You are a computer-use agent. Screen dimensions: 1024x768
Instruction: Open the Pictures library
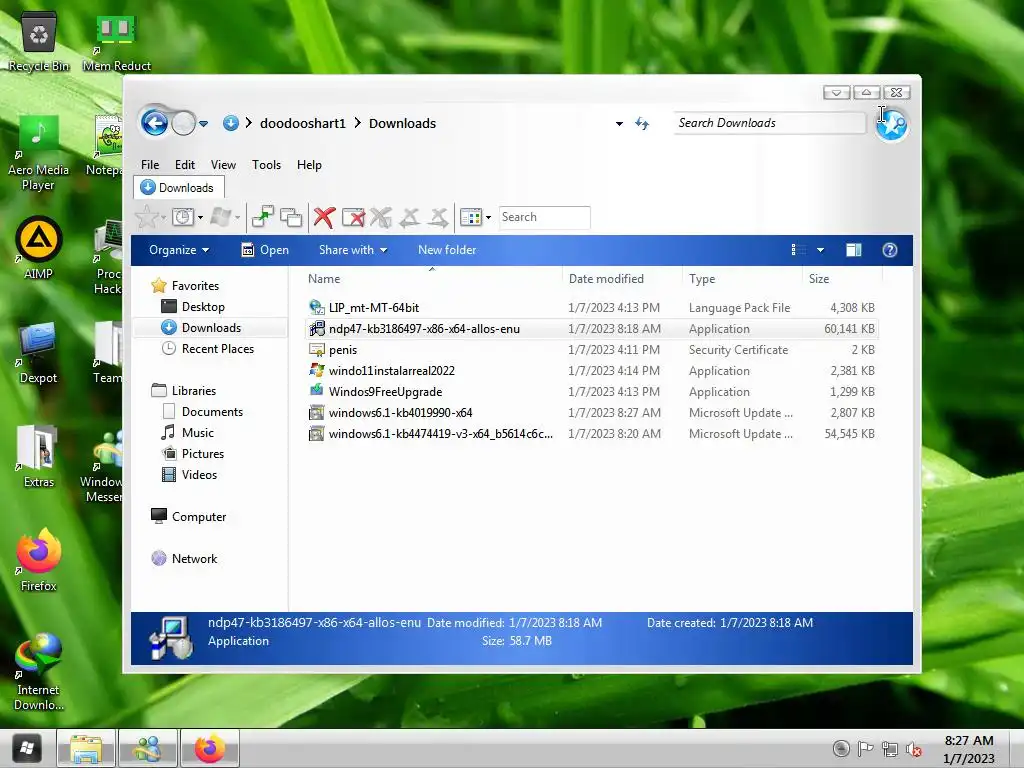click(x=202, y=453)
